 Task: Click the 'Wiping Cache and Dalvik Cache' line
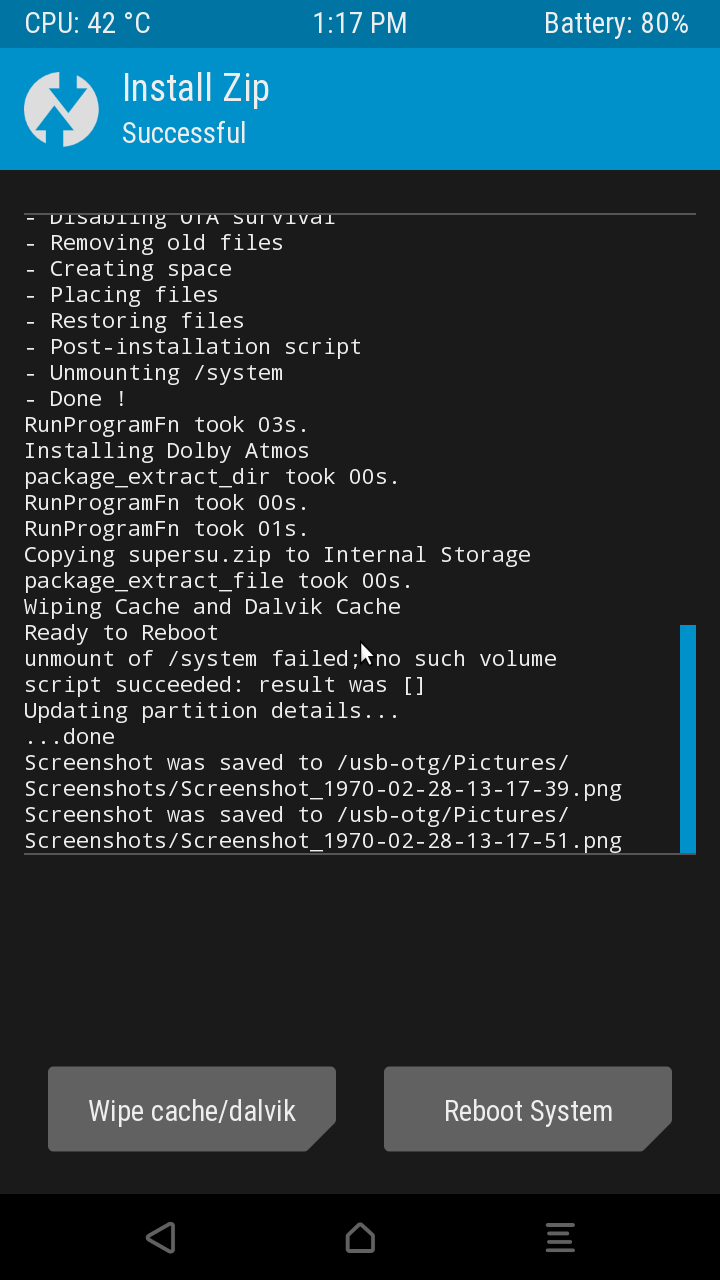click(x=212, y=607)
